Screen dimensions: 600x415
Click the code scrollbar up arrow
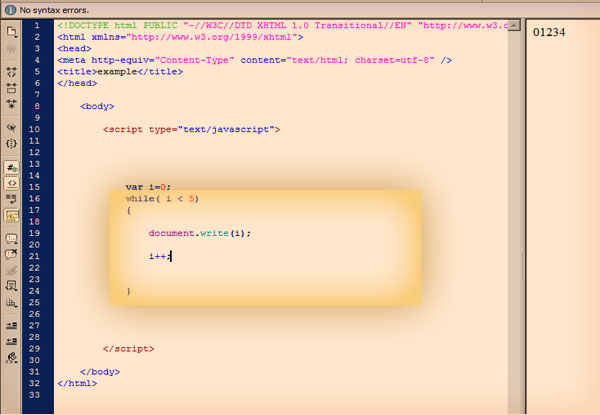[x=514, y=25]
